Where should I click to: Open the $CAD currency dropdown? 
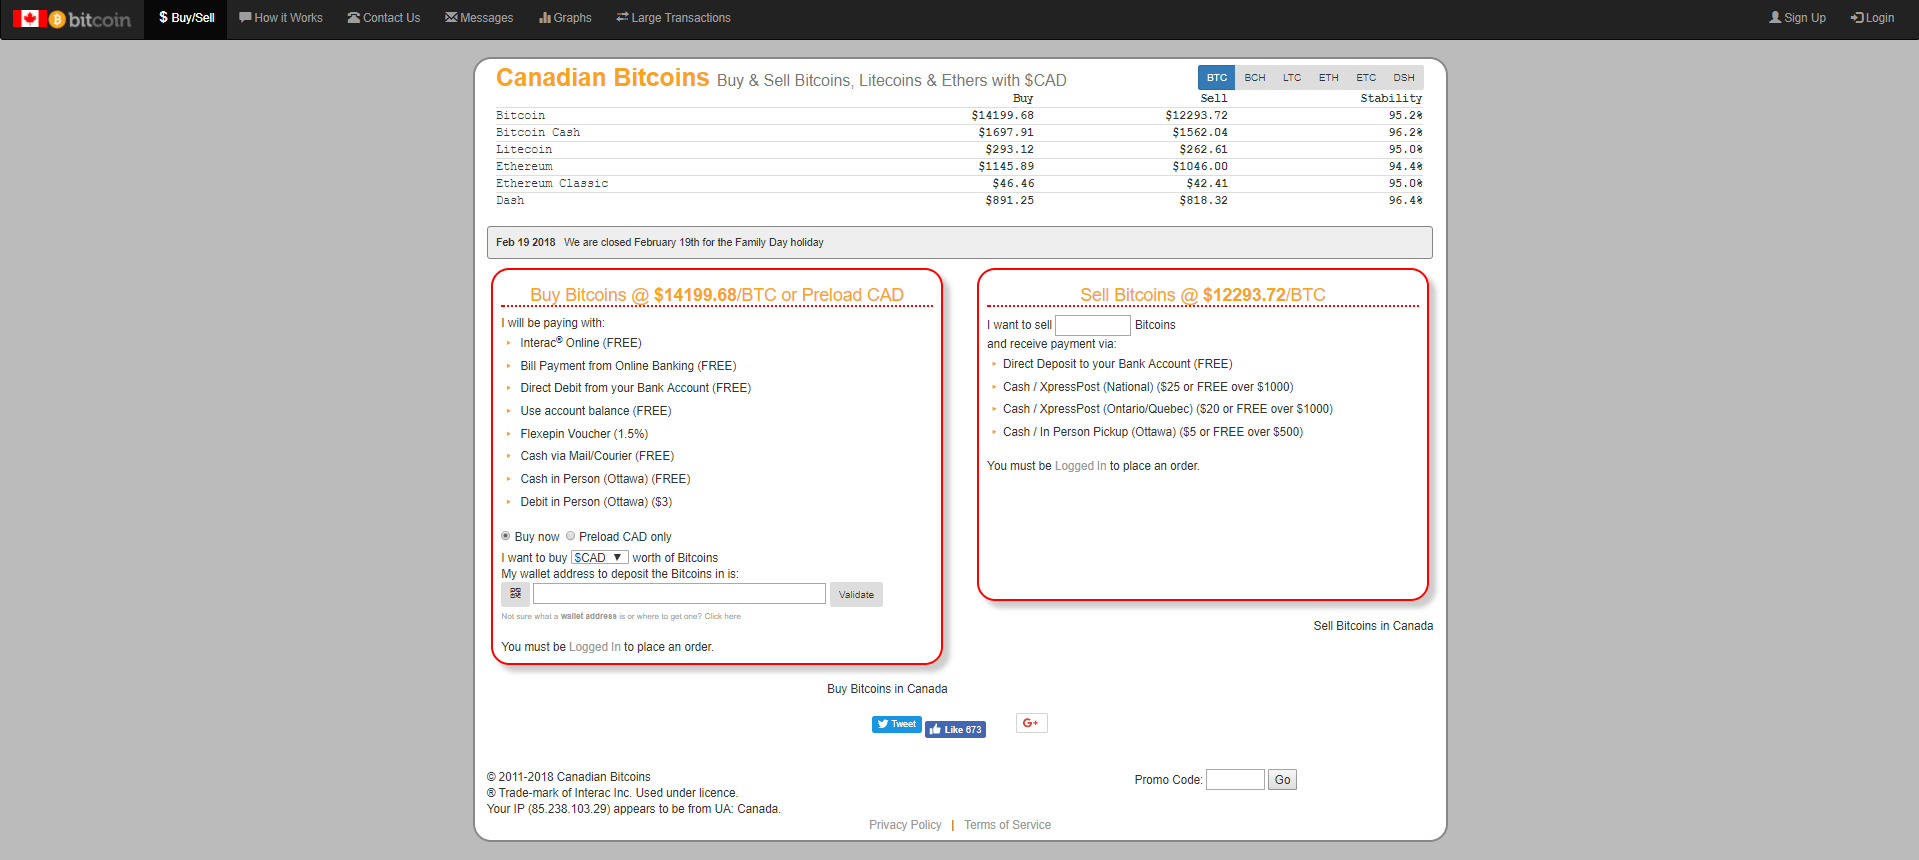coord(599,558)
